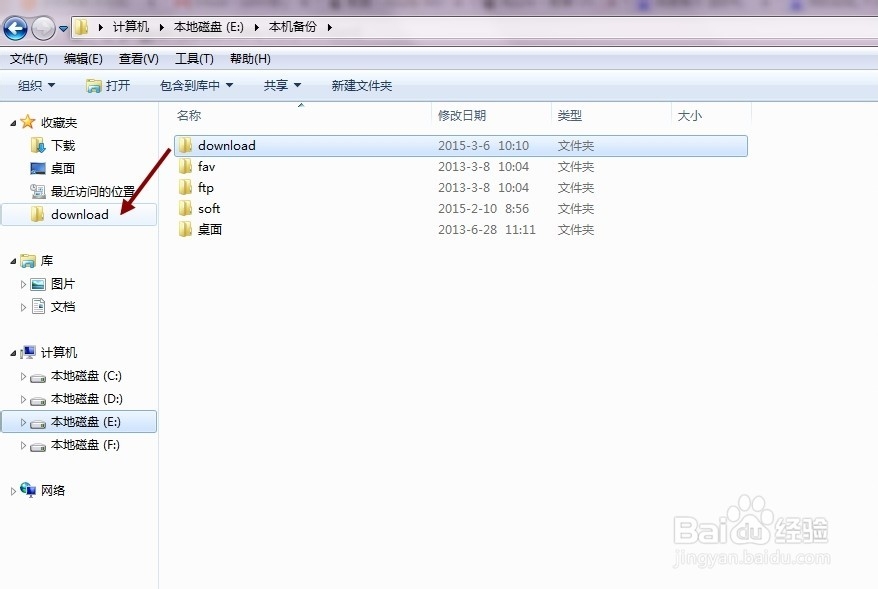The height and width of the screenshot is (589, 878).
Task: Click the date 2015-3-6 10:10
Action: coord(483,146)
